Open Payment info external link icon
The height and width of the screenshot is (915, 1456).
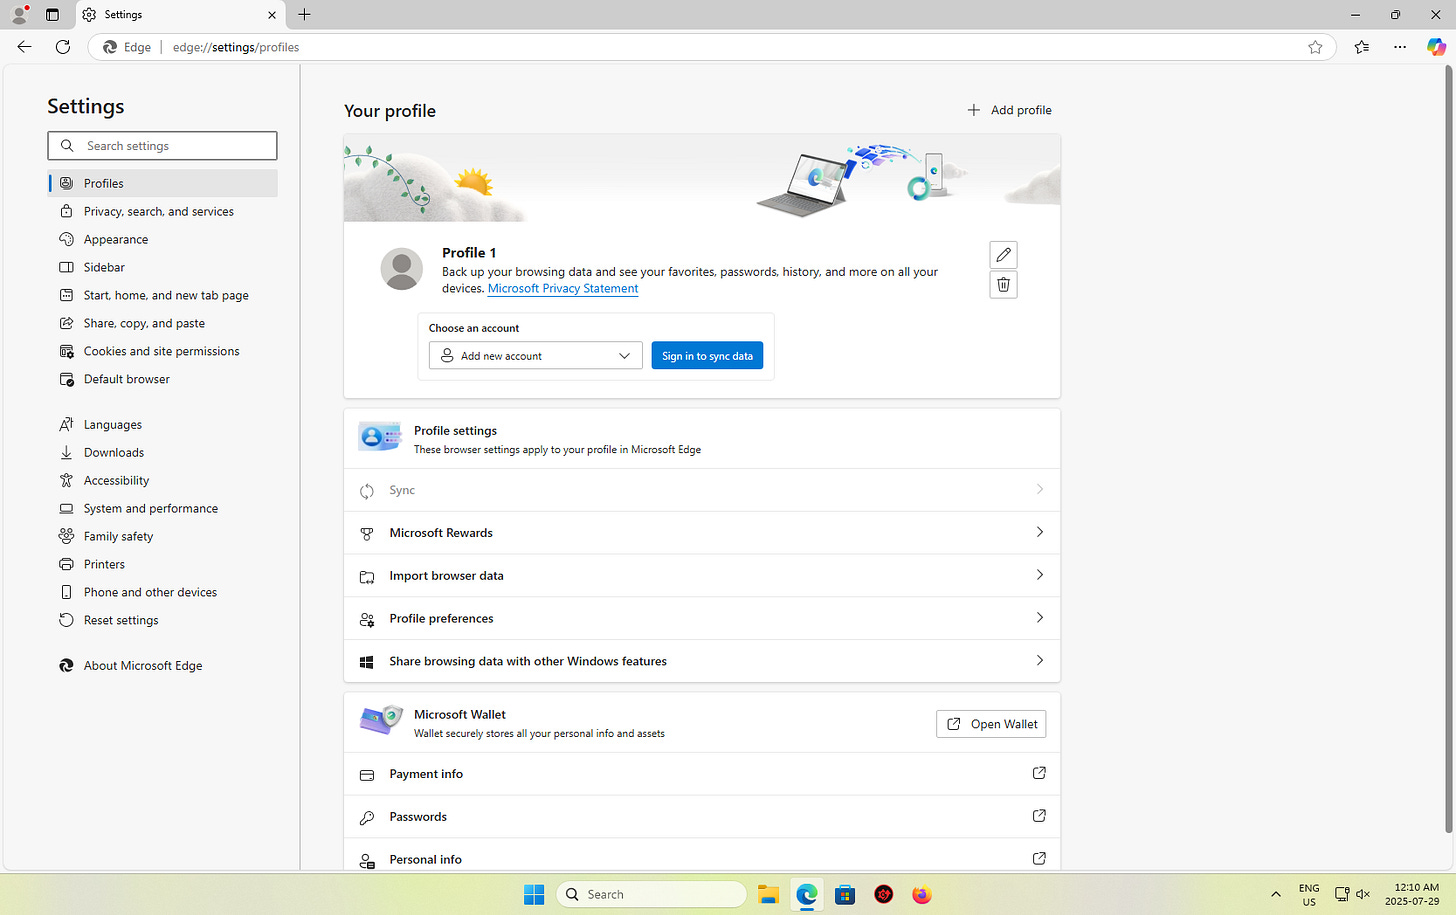click(1039, 773)
